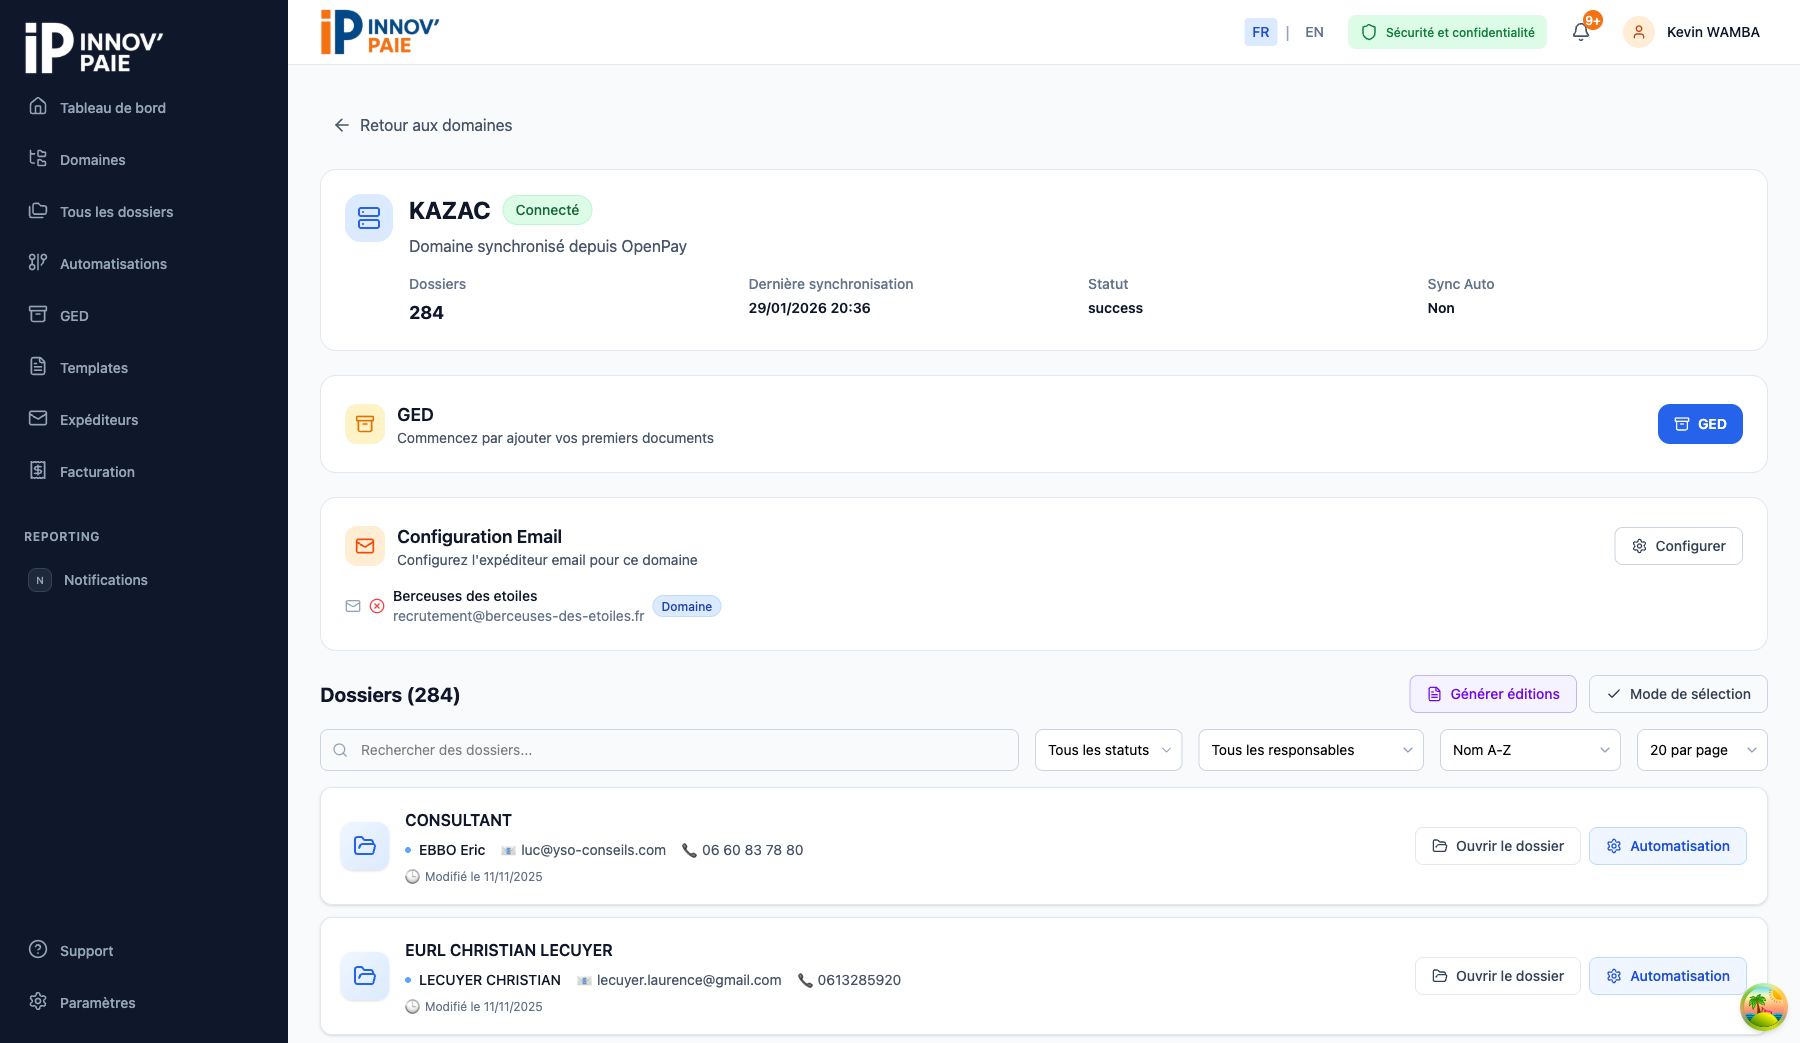Click the floating palm tree icon
The width and height of the screenshot is (1800, 1043).
1763,1006
